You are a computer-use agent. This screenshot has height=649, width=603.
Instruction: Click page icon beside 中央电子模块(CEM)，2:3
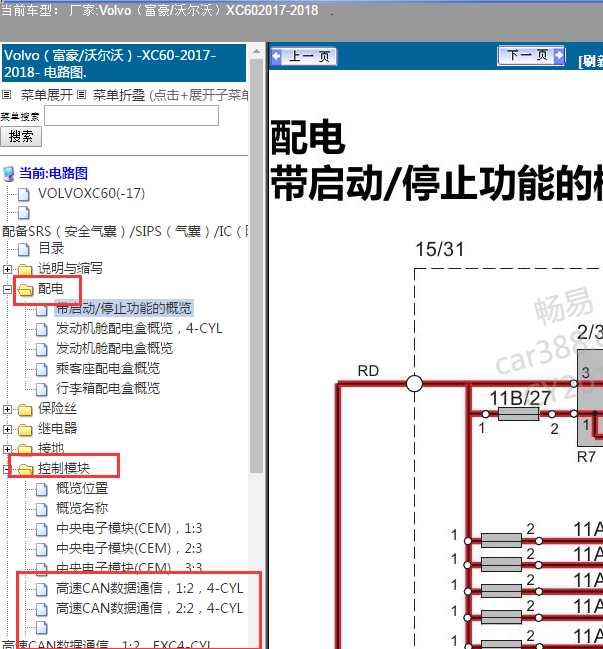click(42, 549)
